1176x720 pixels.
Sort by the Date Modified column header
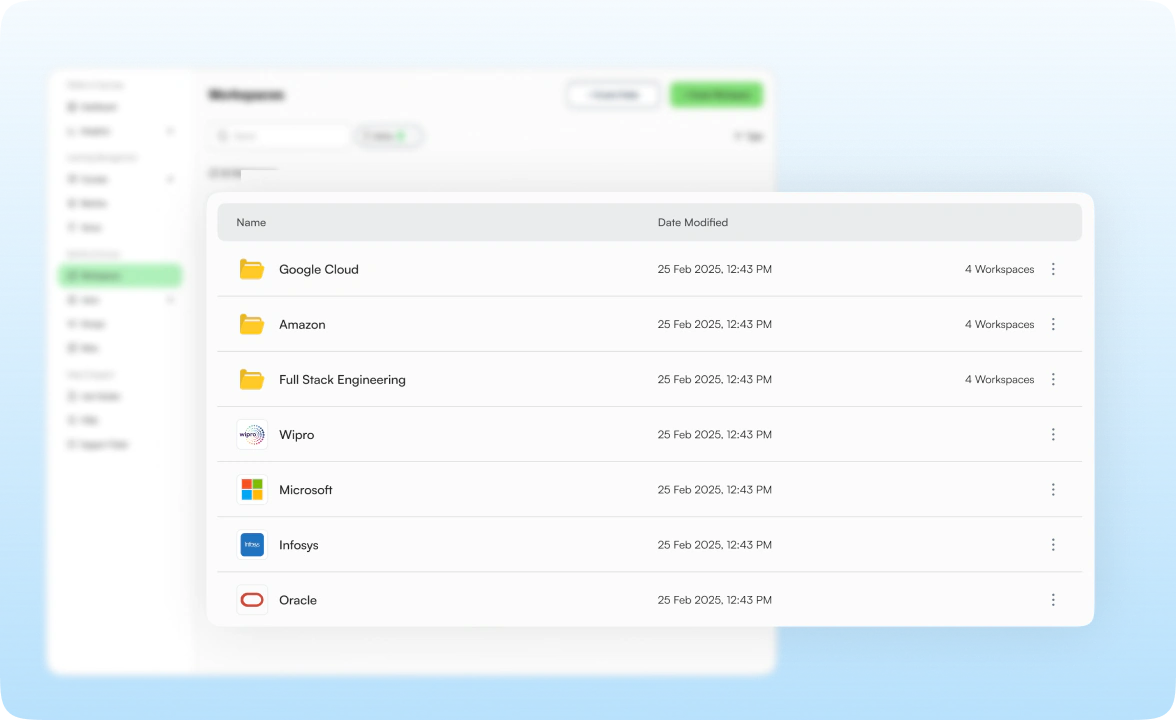point(693,222)
